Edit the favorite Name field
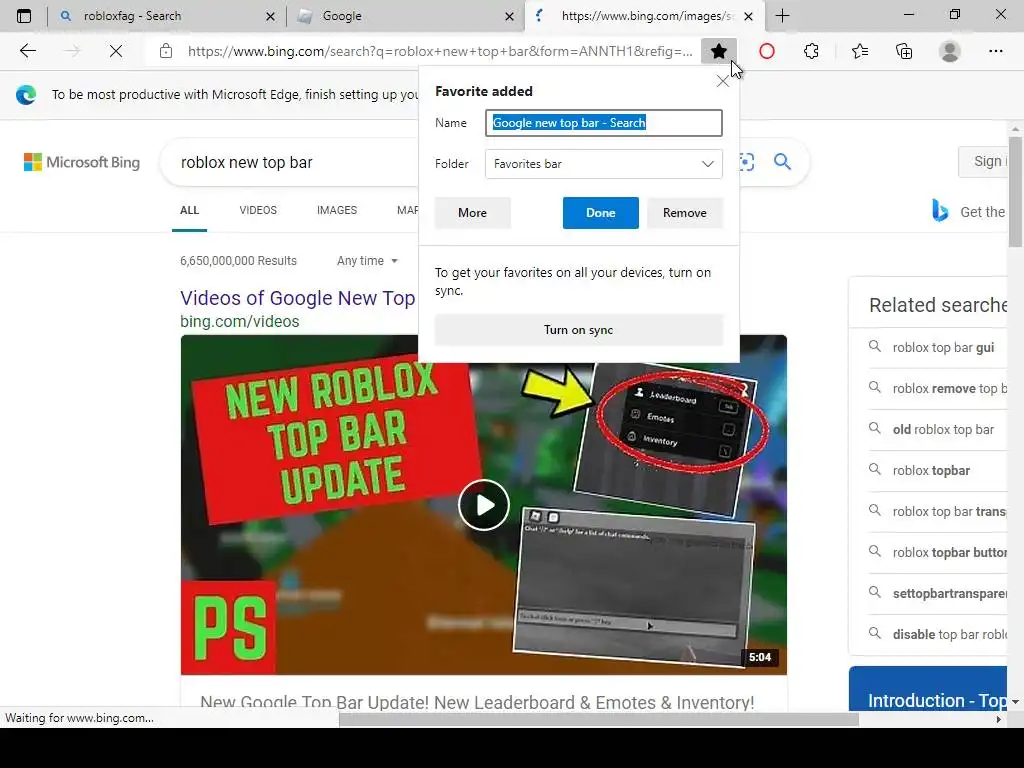Viewport: 1024px width, 768px height. coord(603,123)
